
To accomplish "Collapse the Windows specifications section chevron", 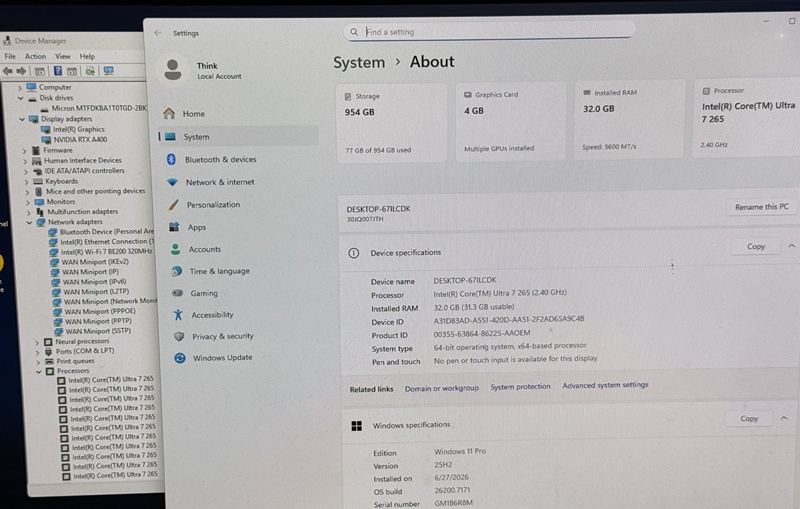I will click(x=784, y=418).
